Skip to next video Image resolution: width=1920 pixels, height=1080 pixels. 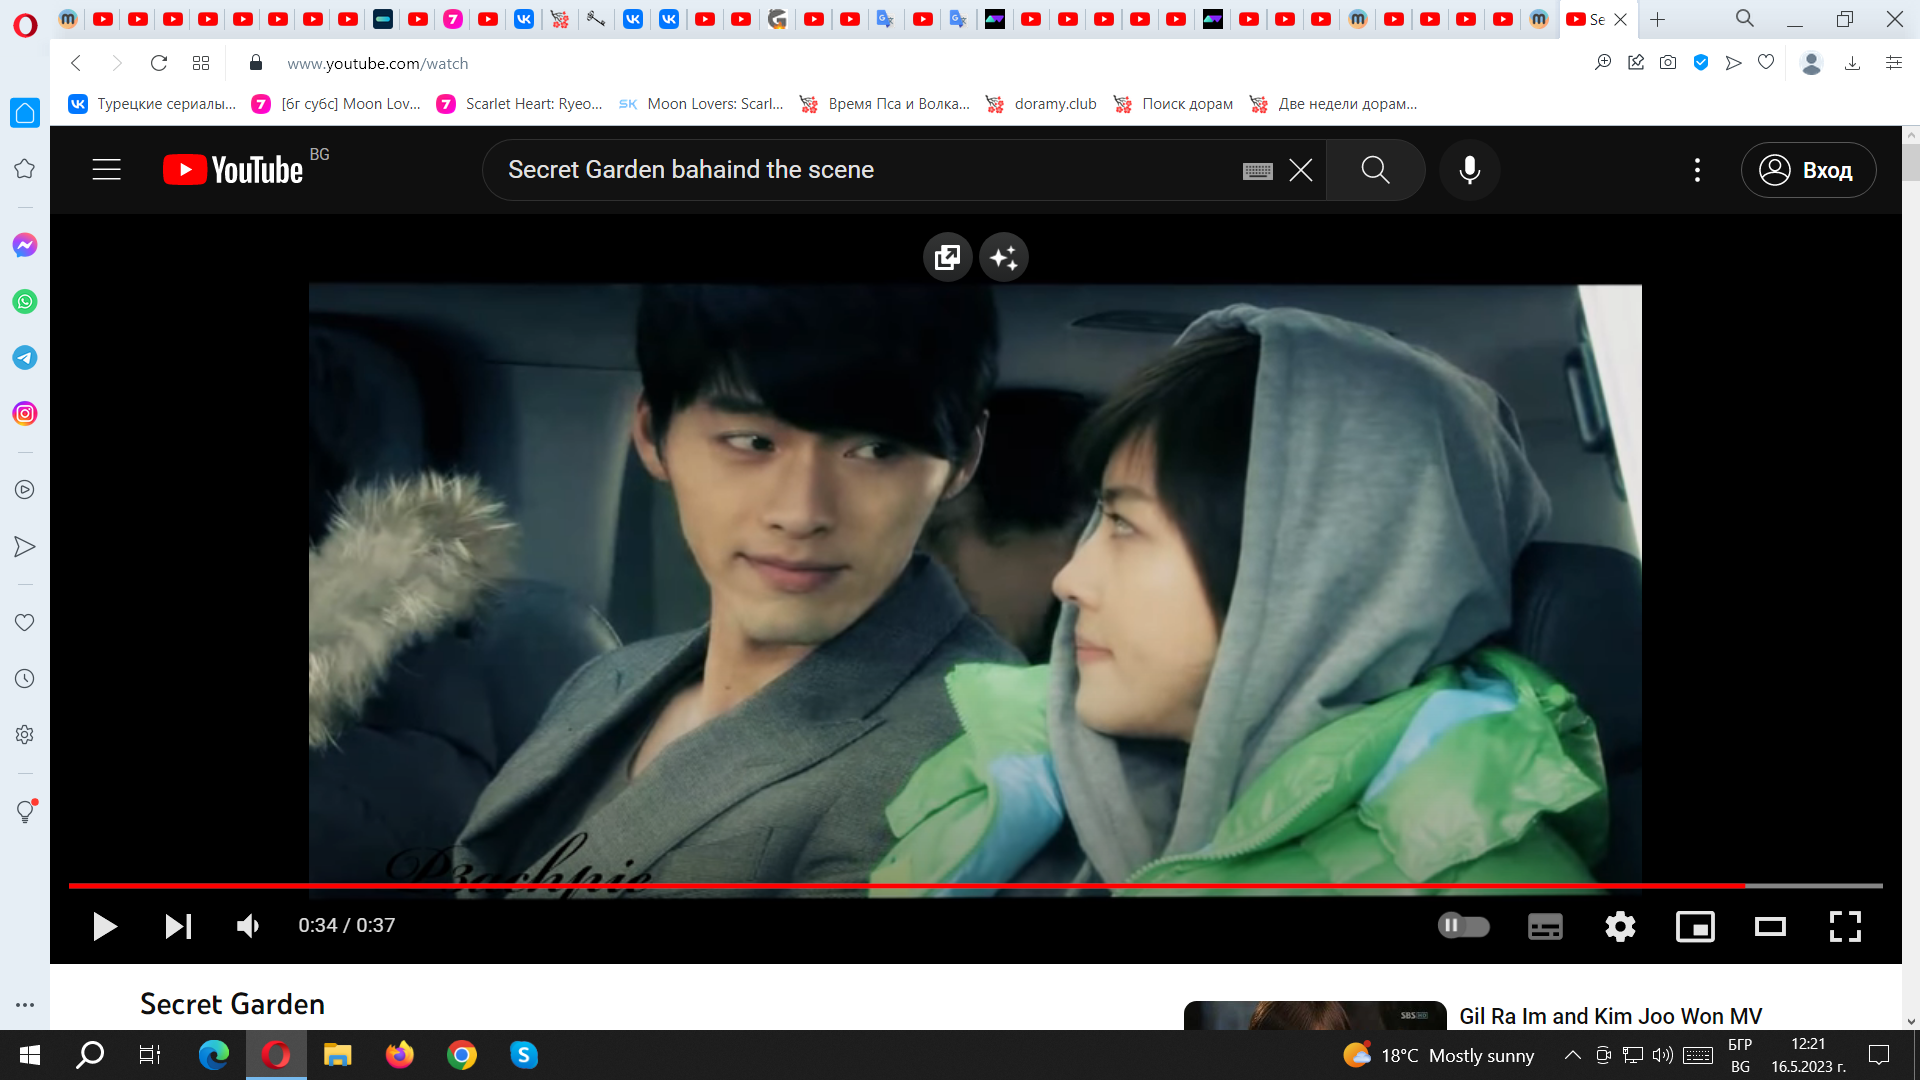coord(178,927)
